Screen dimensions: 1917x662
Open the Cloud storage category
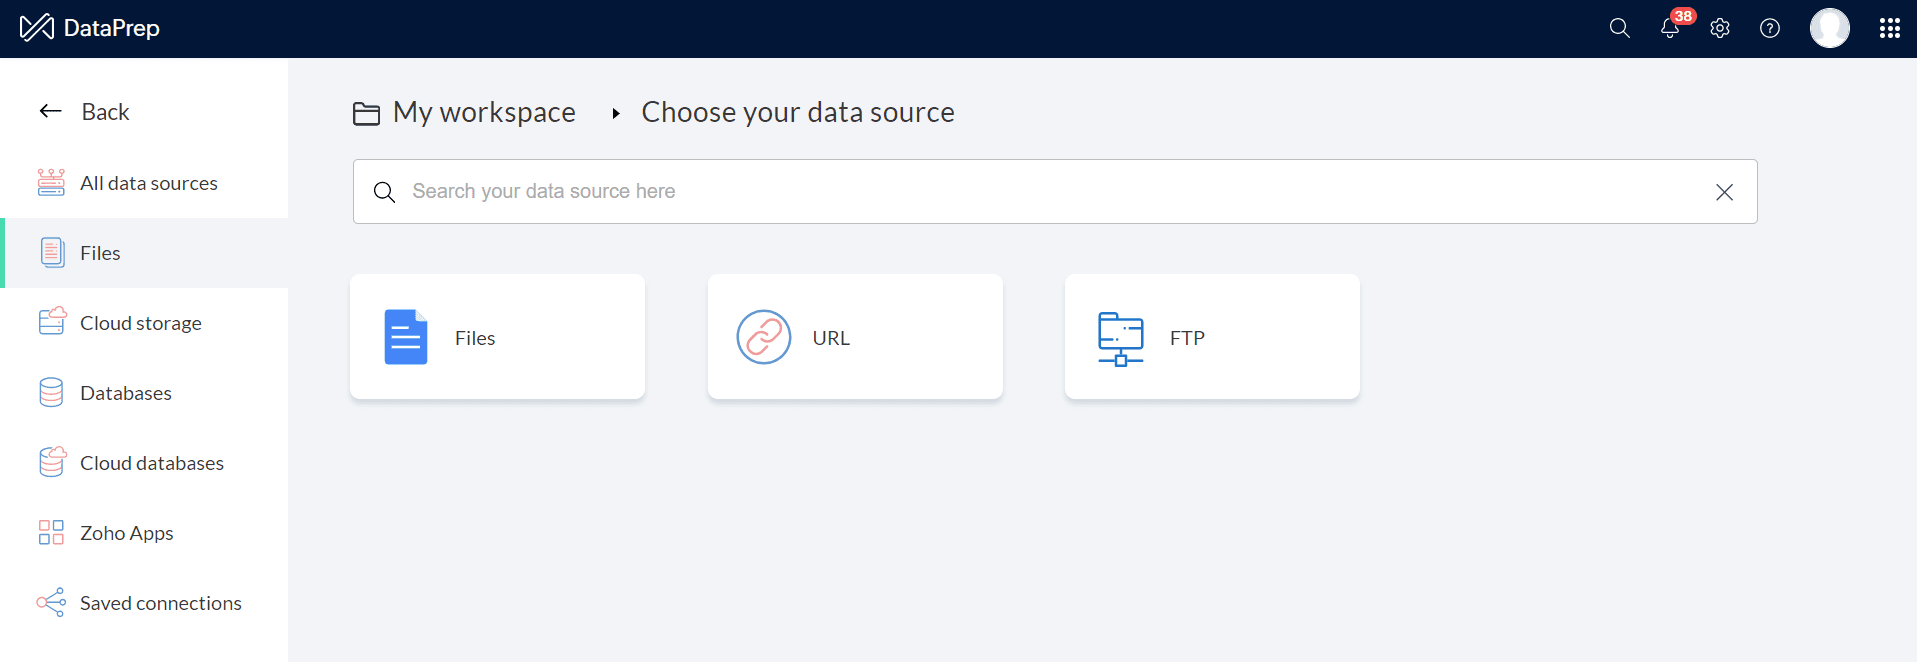[x=140, y=323]
